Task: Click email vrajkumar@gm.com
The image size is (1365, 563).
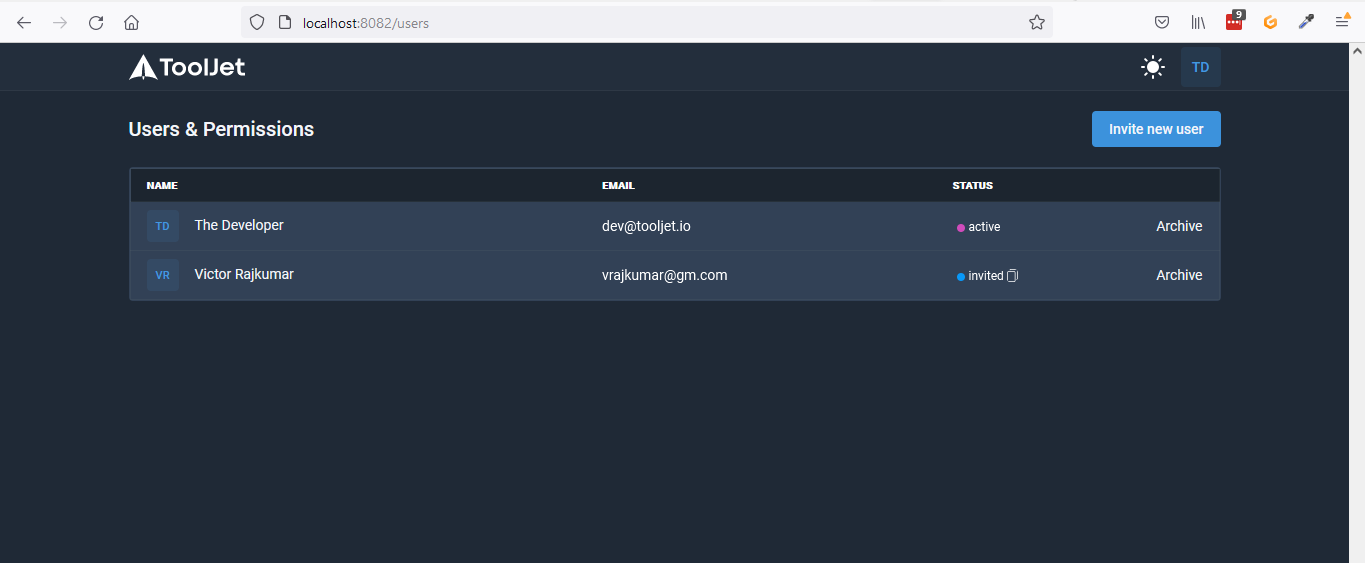Action: [x=664, y=275]
